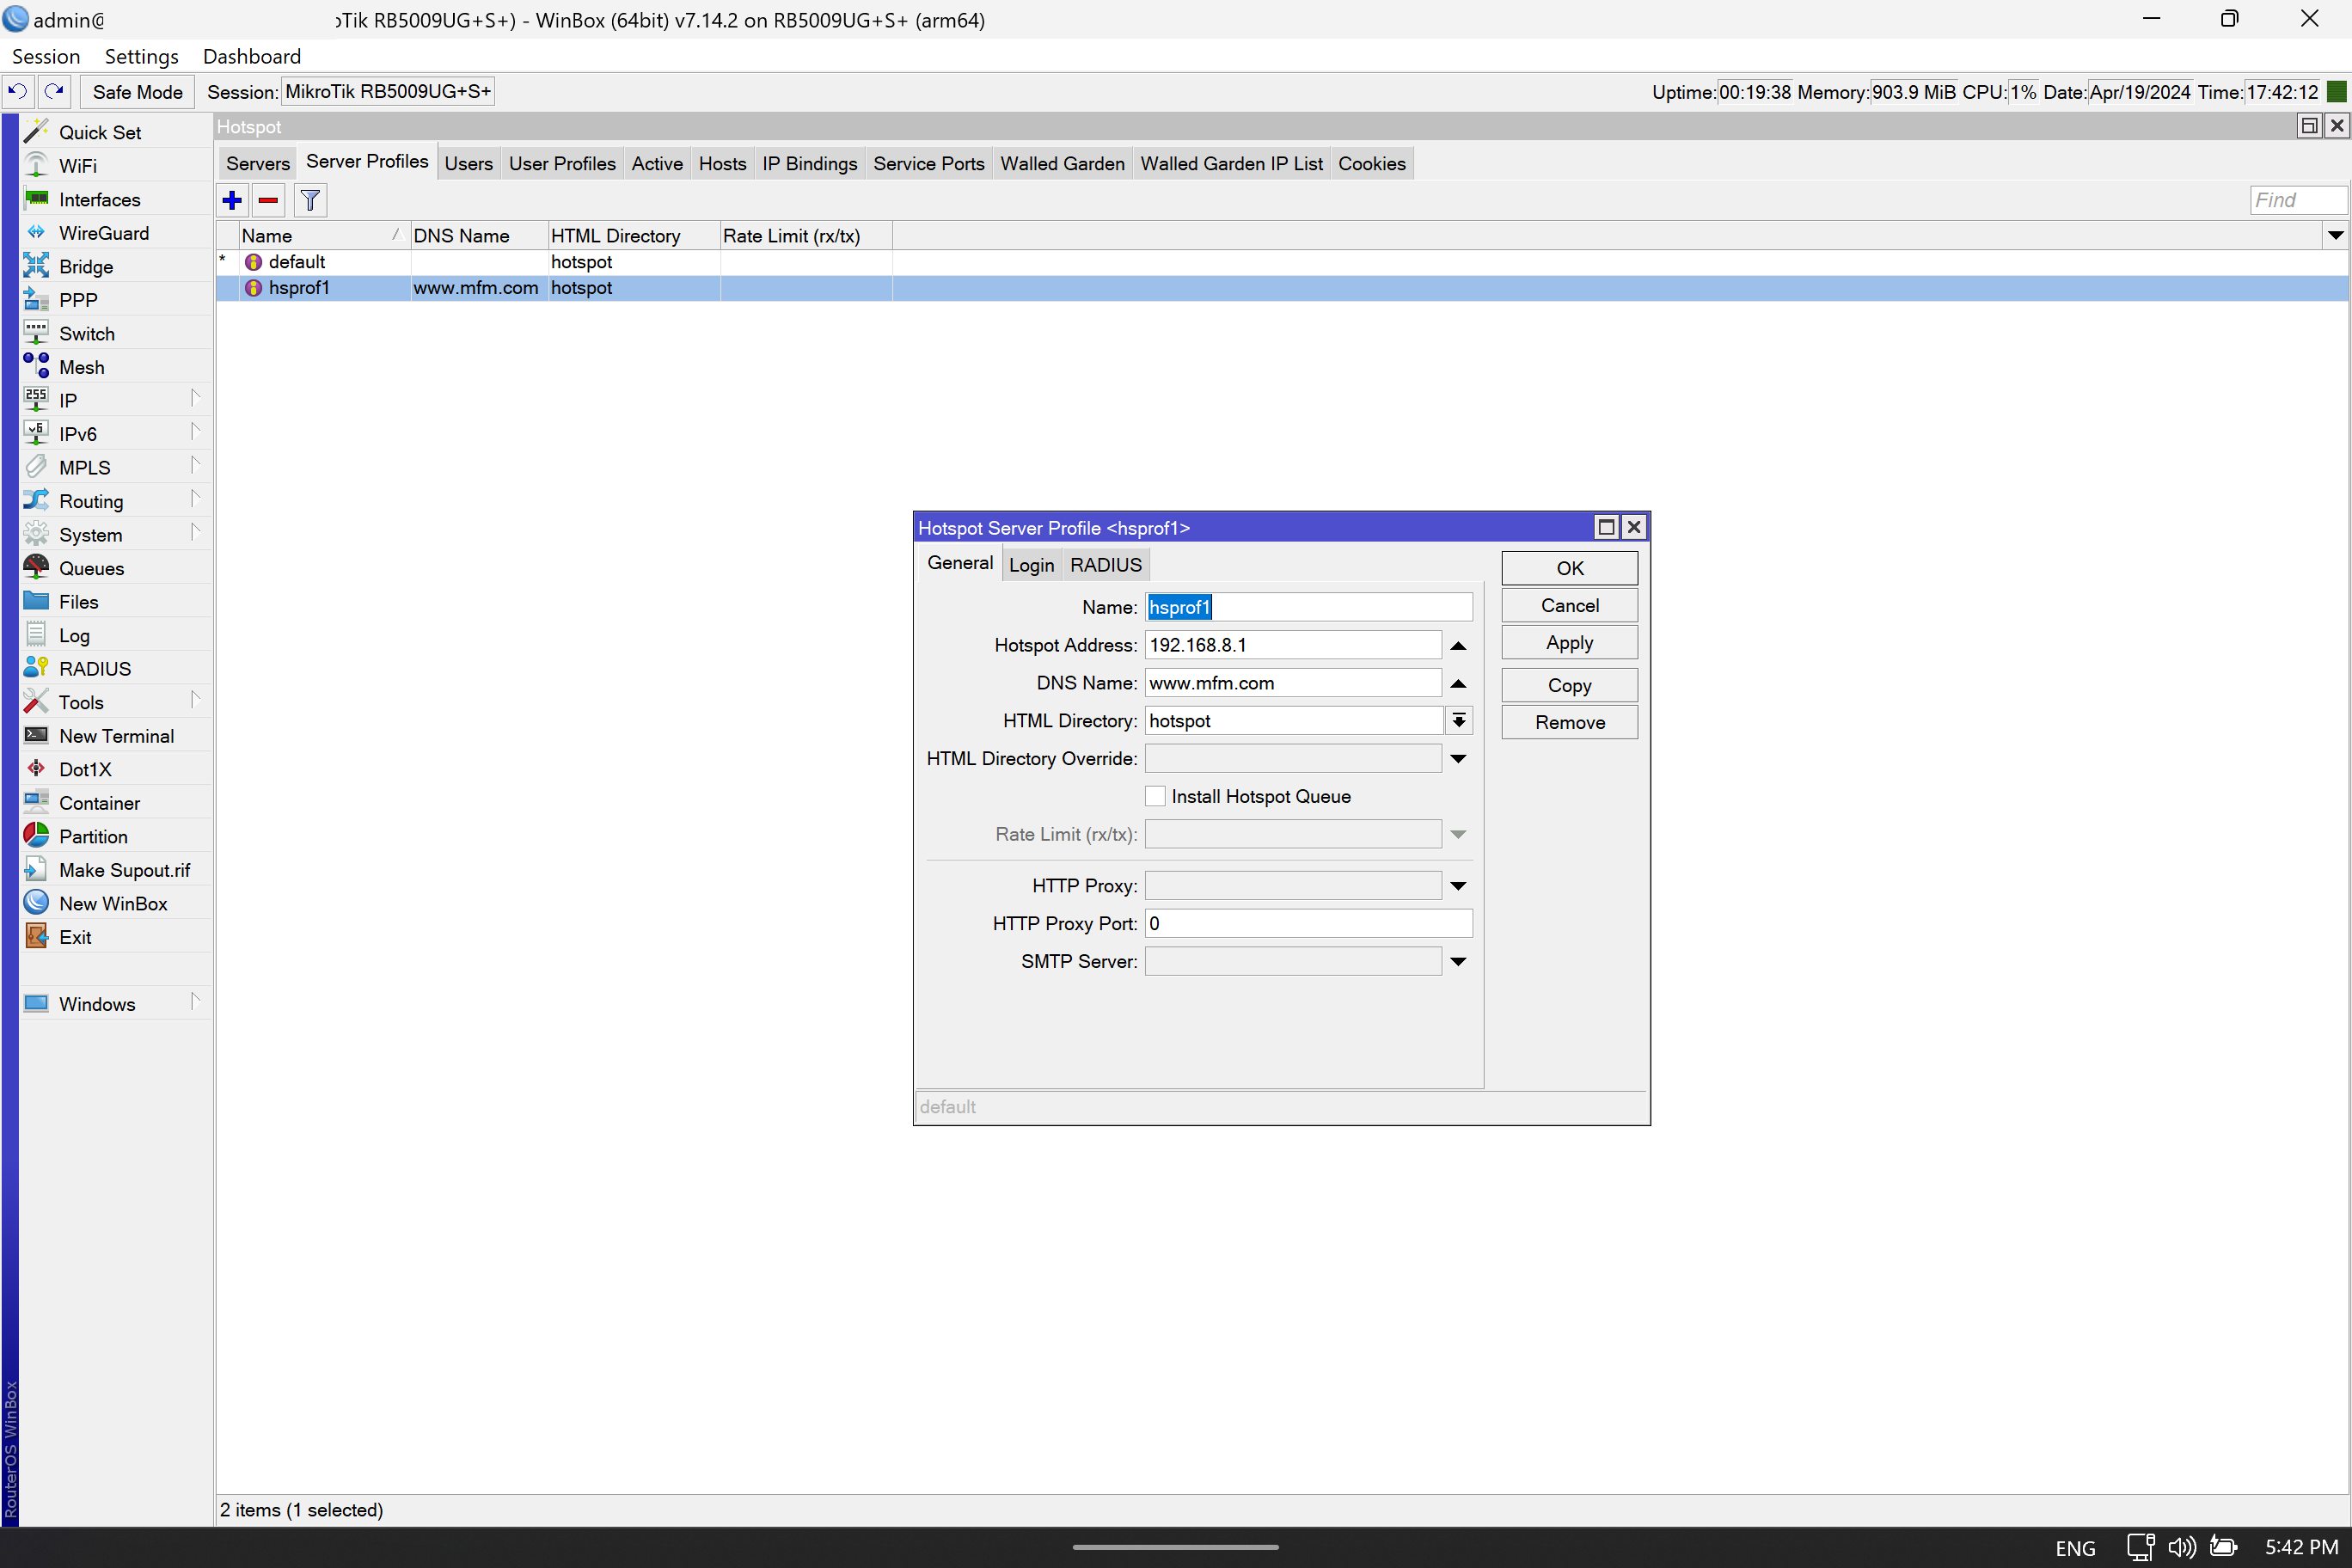2352x1568 pixels.
Task: Sort by the DNS Name column header
Action: click(x=479, y=236)
